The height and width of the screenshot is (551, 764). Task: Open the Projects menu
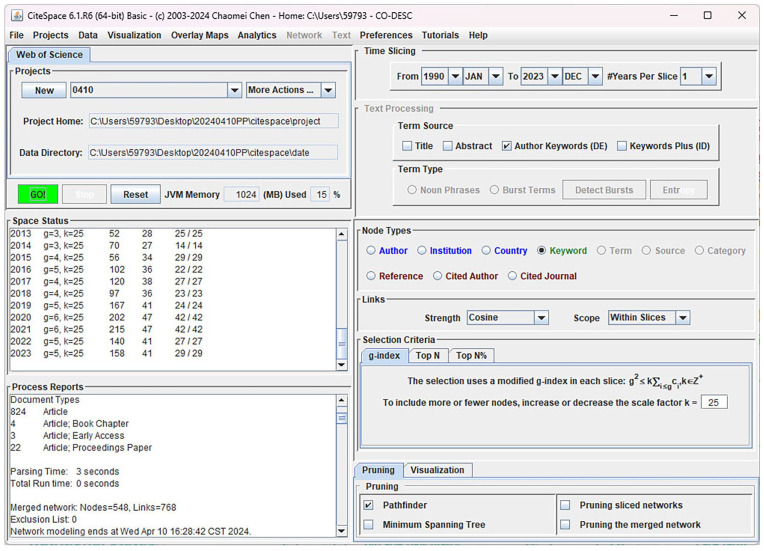point(50,35)
